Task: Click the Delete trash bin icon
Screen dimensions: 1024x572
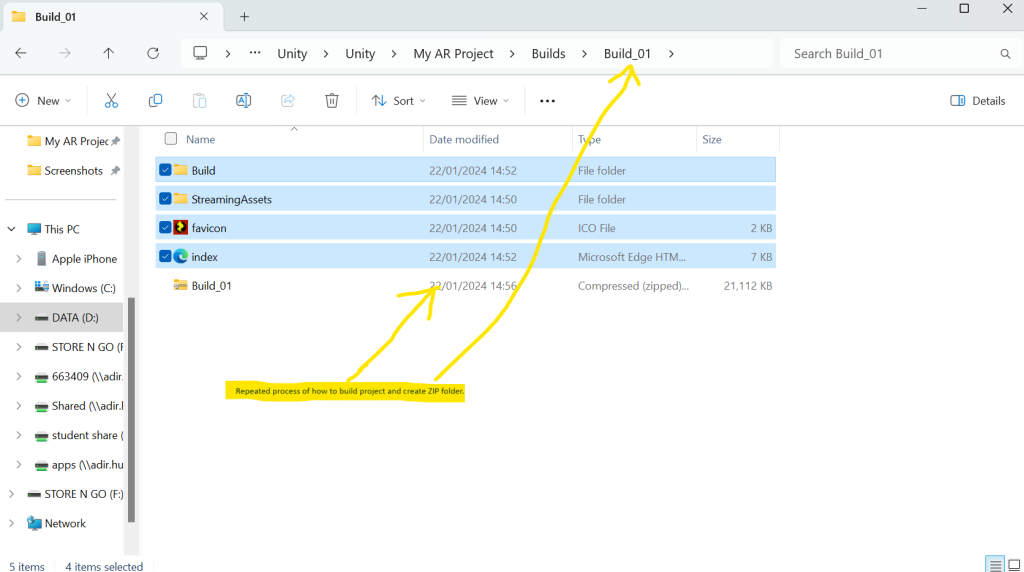Action: tap(332, 101)
